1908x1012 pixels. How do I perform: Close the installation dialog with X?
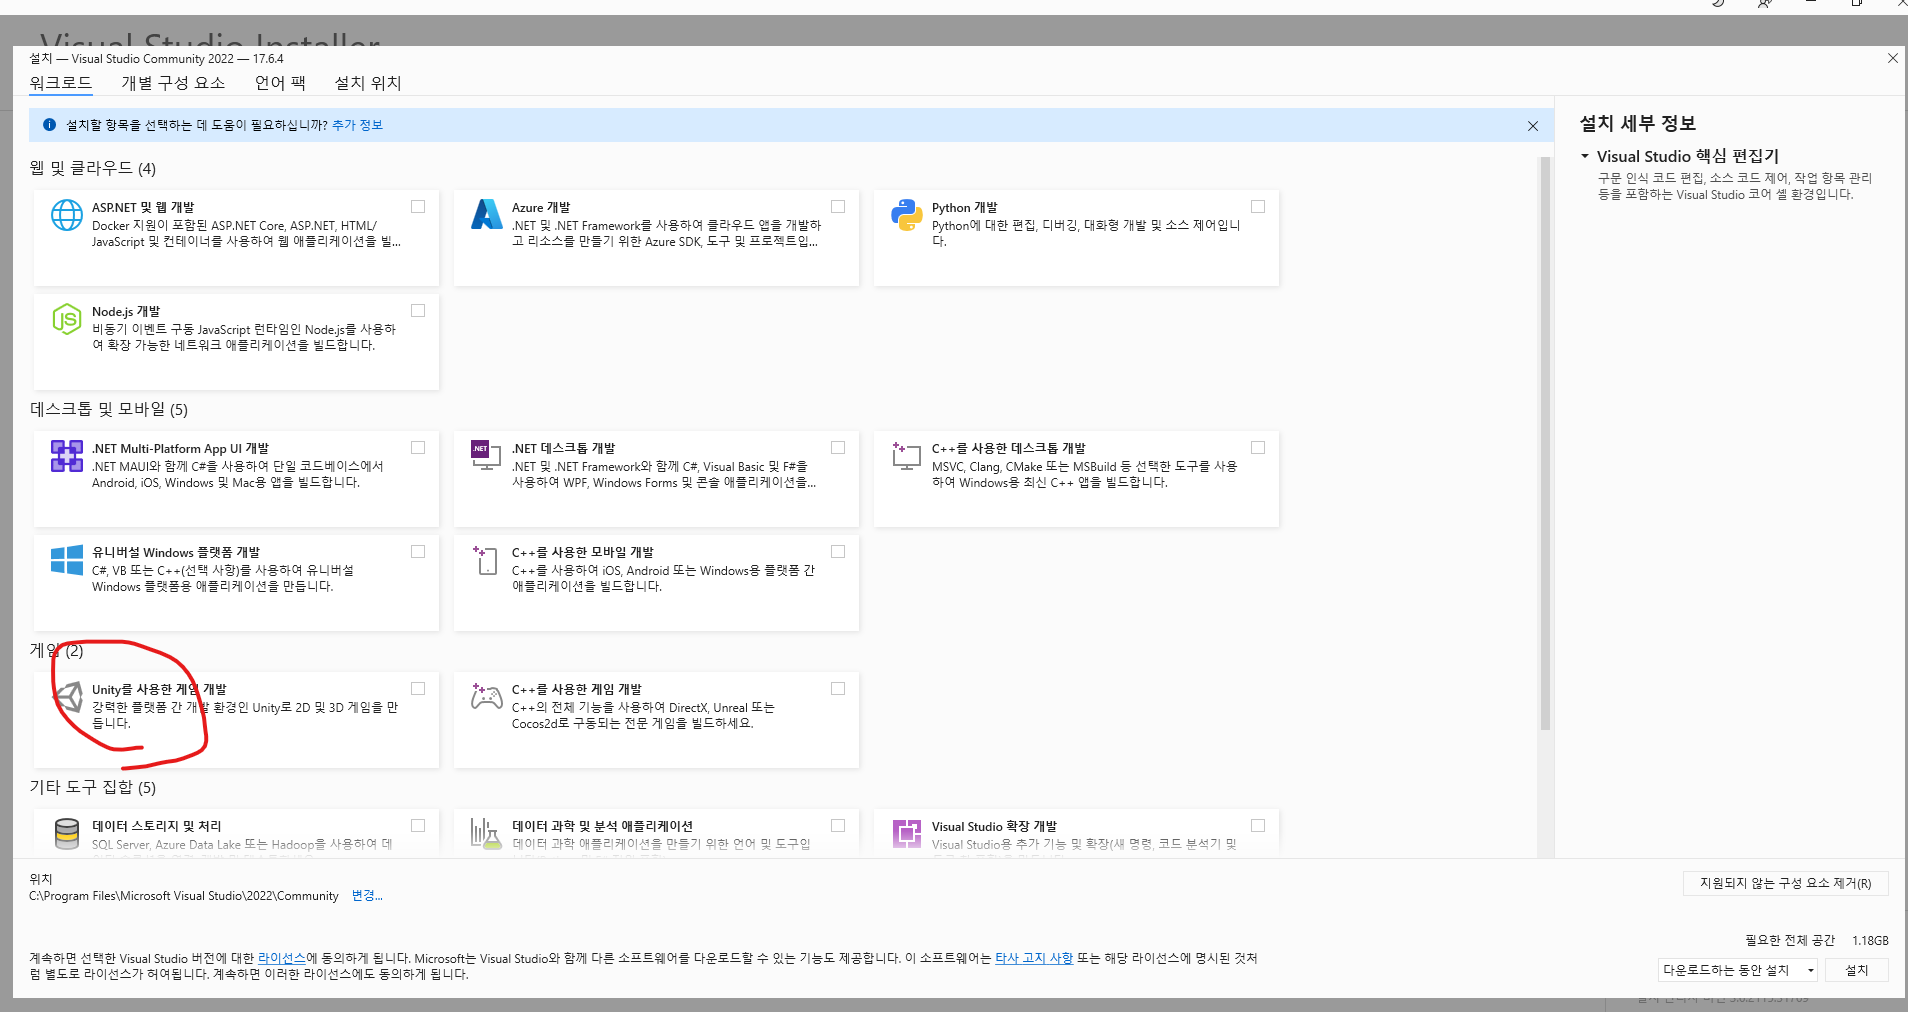click(x=1893, y=58)
